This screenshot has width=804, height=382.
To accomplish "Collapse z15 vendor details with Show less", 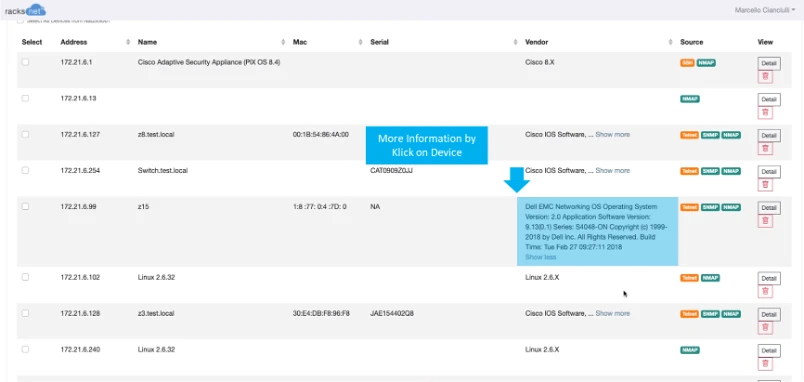I will click(540, 257).
